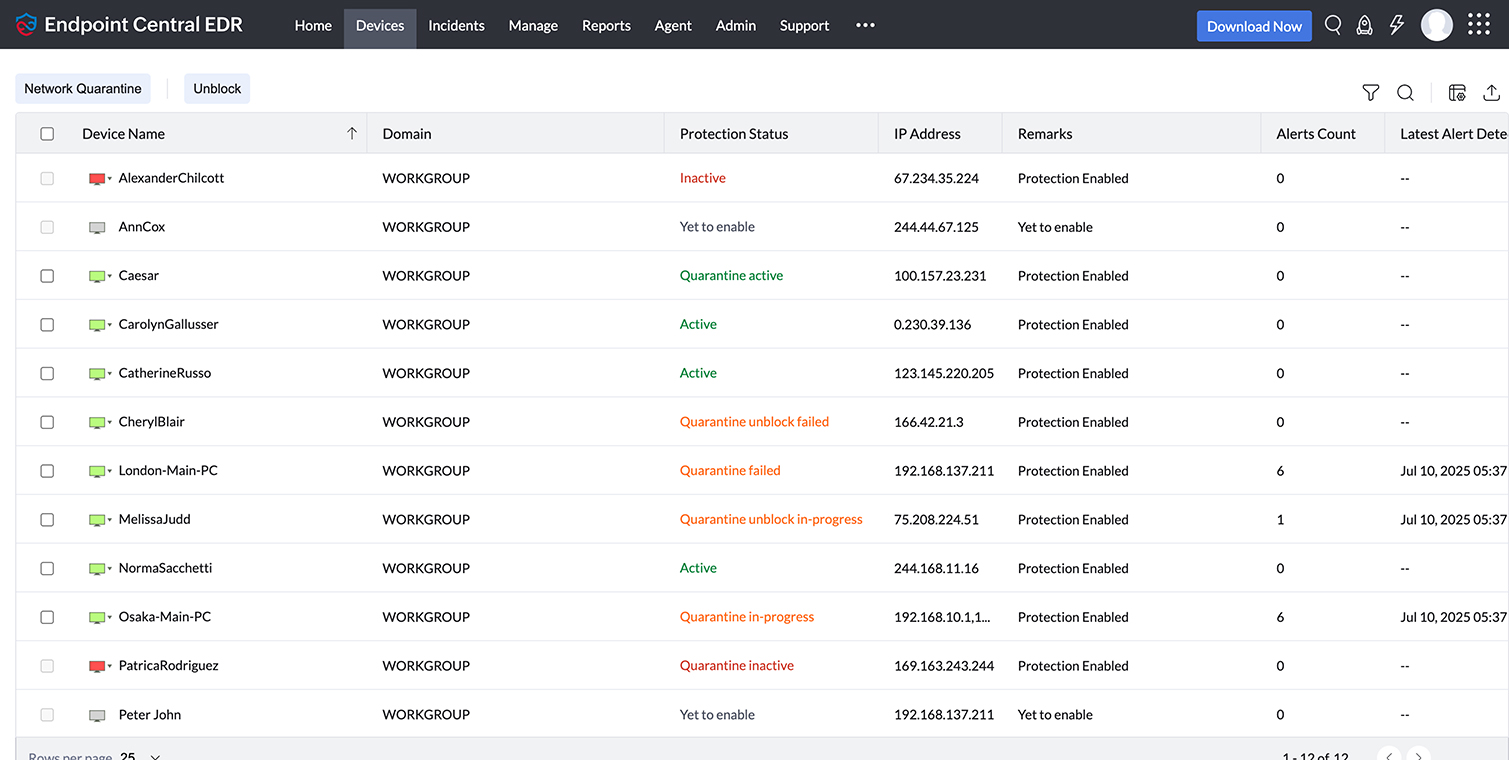Check the NormaSacchetti row checkbox
The height and width of the screenshot is (760, 1509).
pyautogui.click(x=47, y=568)
